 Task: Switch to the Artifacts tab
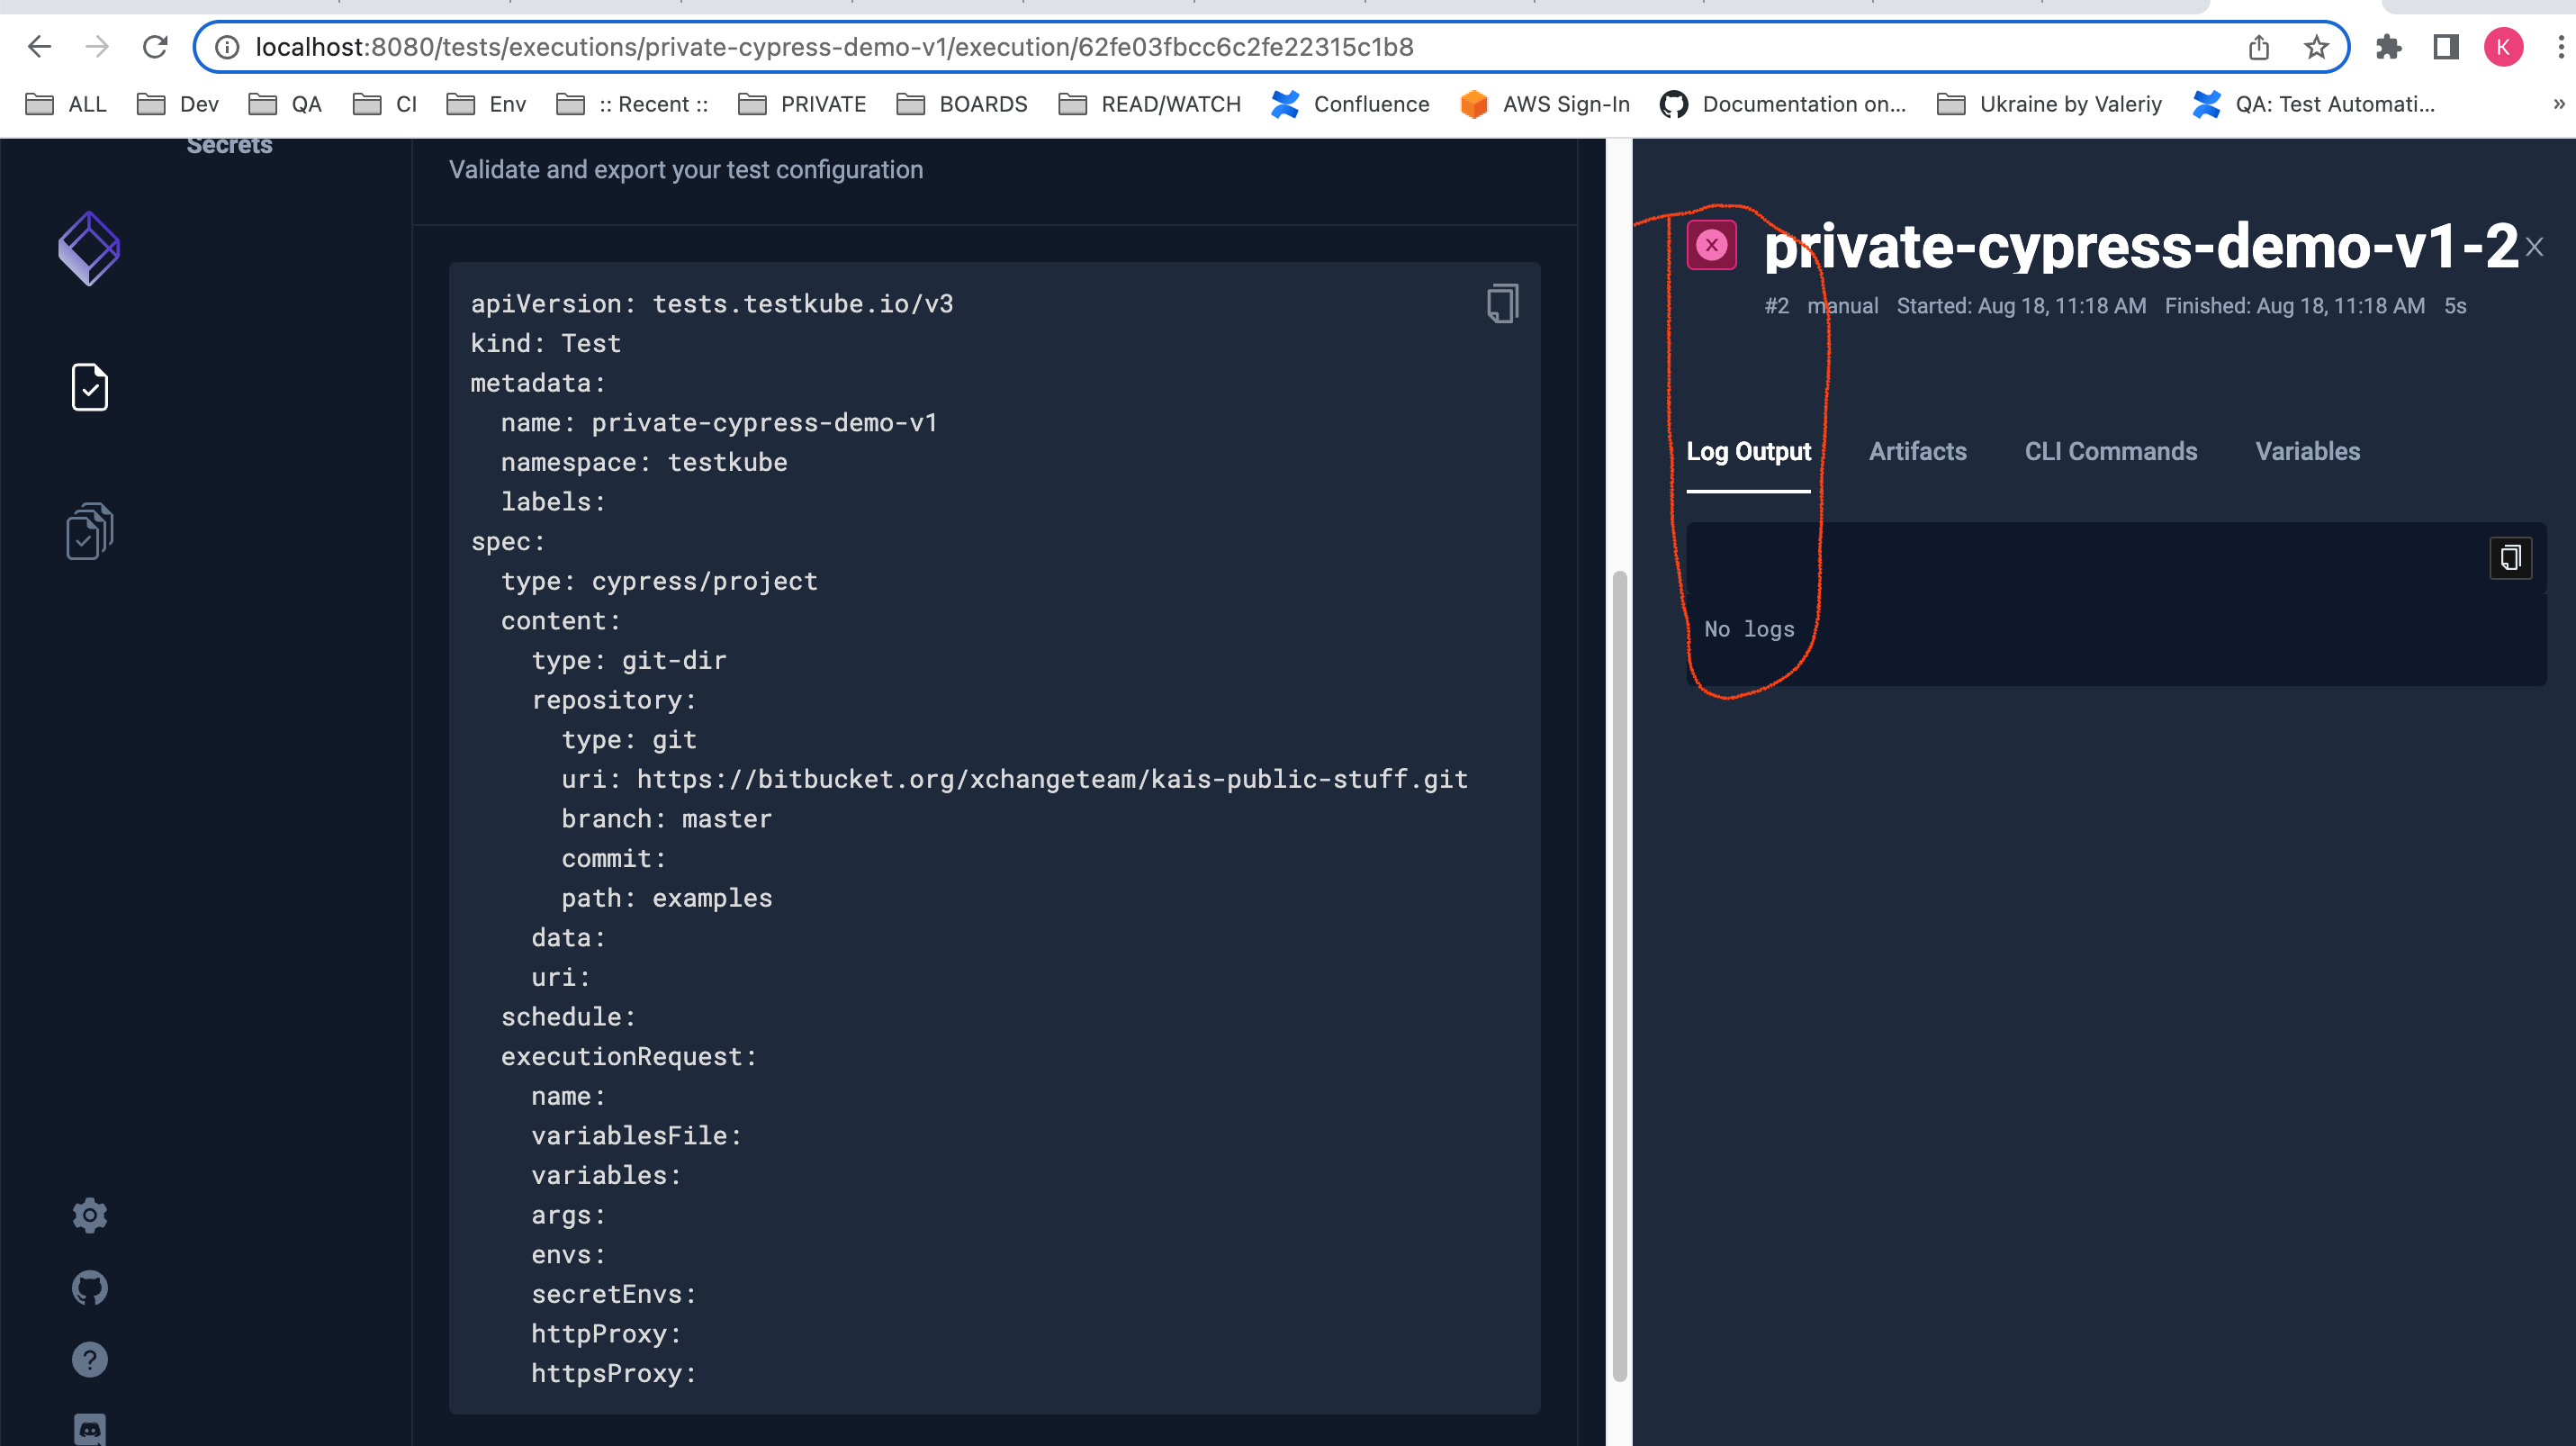(x=1917, y=451)
